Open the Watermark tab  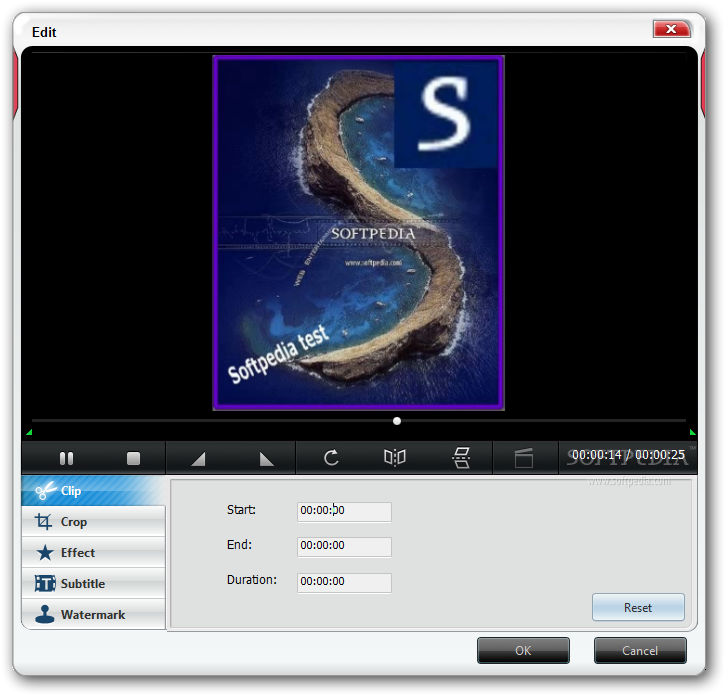(x=93, y=614)
